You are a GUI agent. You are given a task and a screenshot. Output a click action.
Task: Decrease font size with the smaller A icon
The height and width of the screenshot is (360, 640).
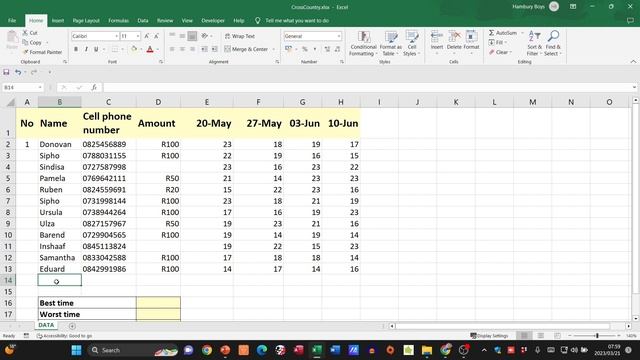click(156, 36)
